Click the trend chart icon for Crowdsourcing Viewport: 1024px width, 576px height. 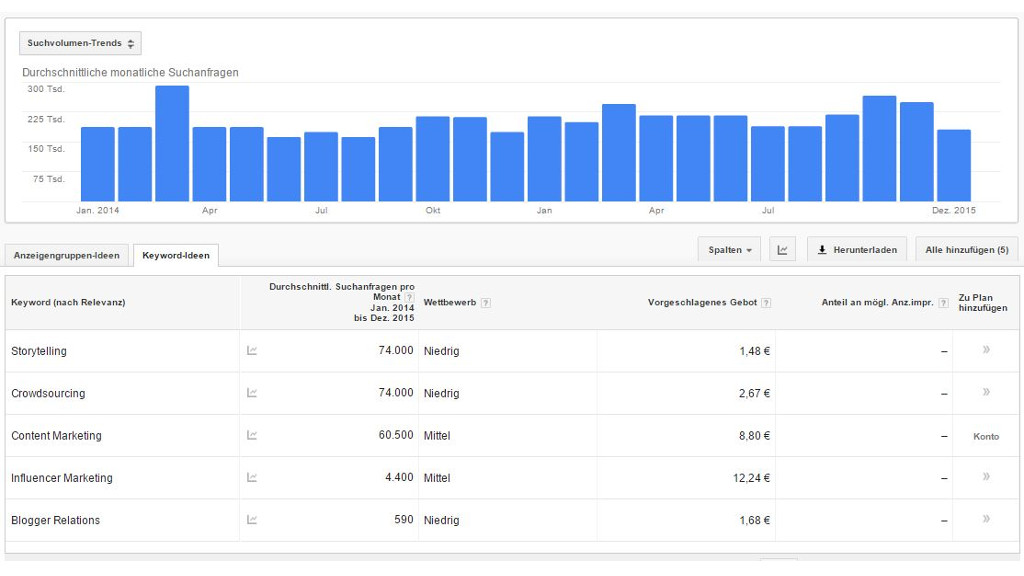click(x=252, y=393)
